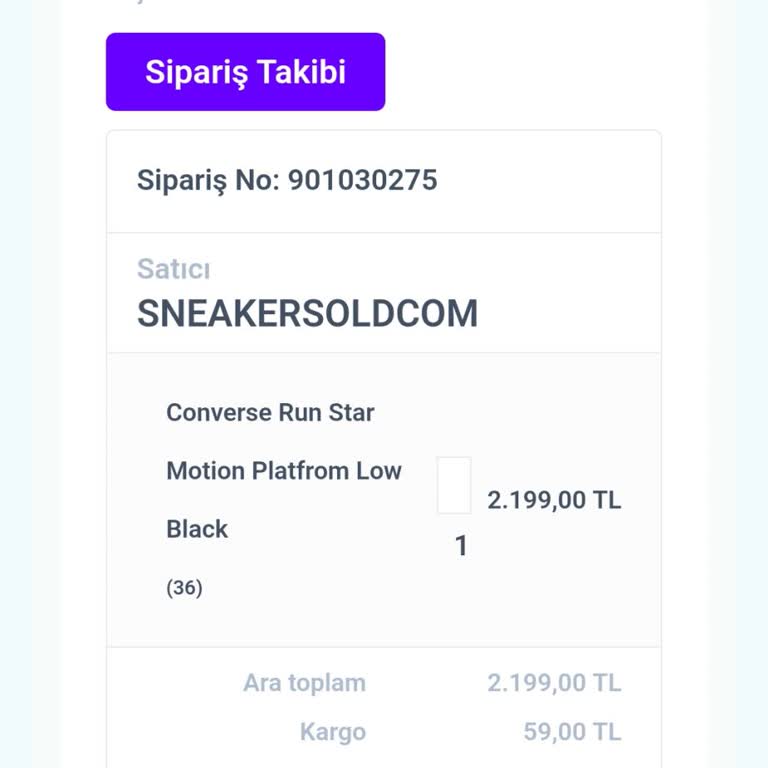This screenshot has height=768, width=768.
Task: Click the order number 901030275
Action: point(363,181)
